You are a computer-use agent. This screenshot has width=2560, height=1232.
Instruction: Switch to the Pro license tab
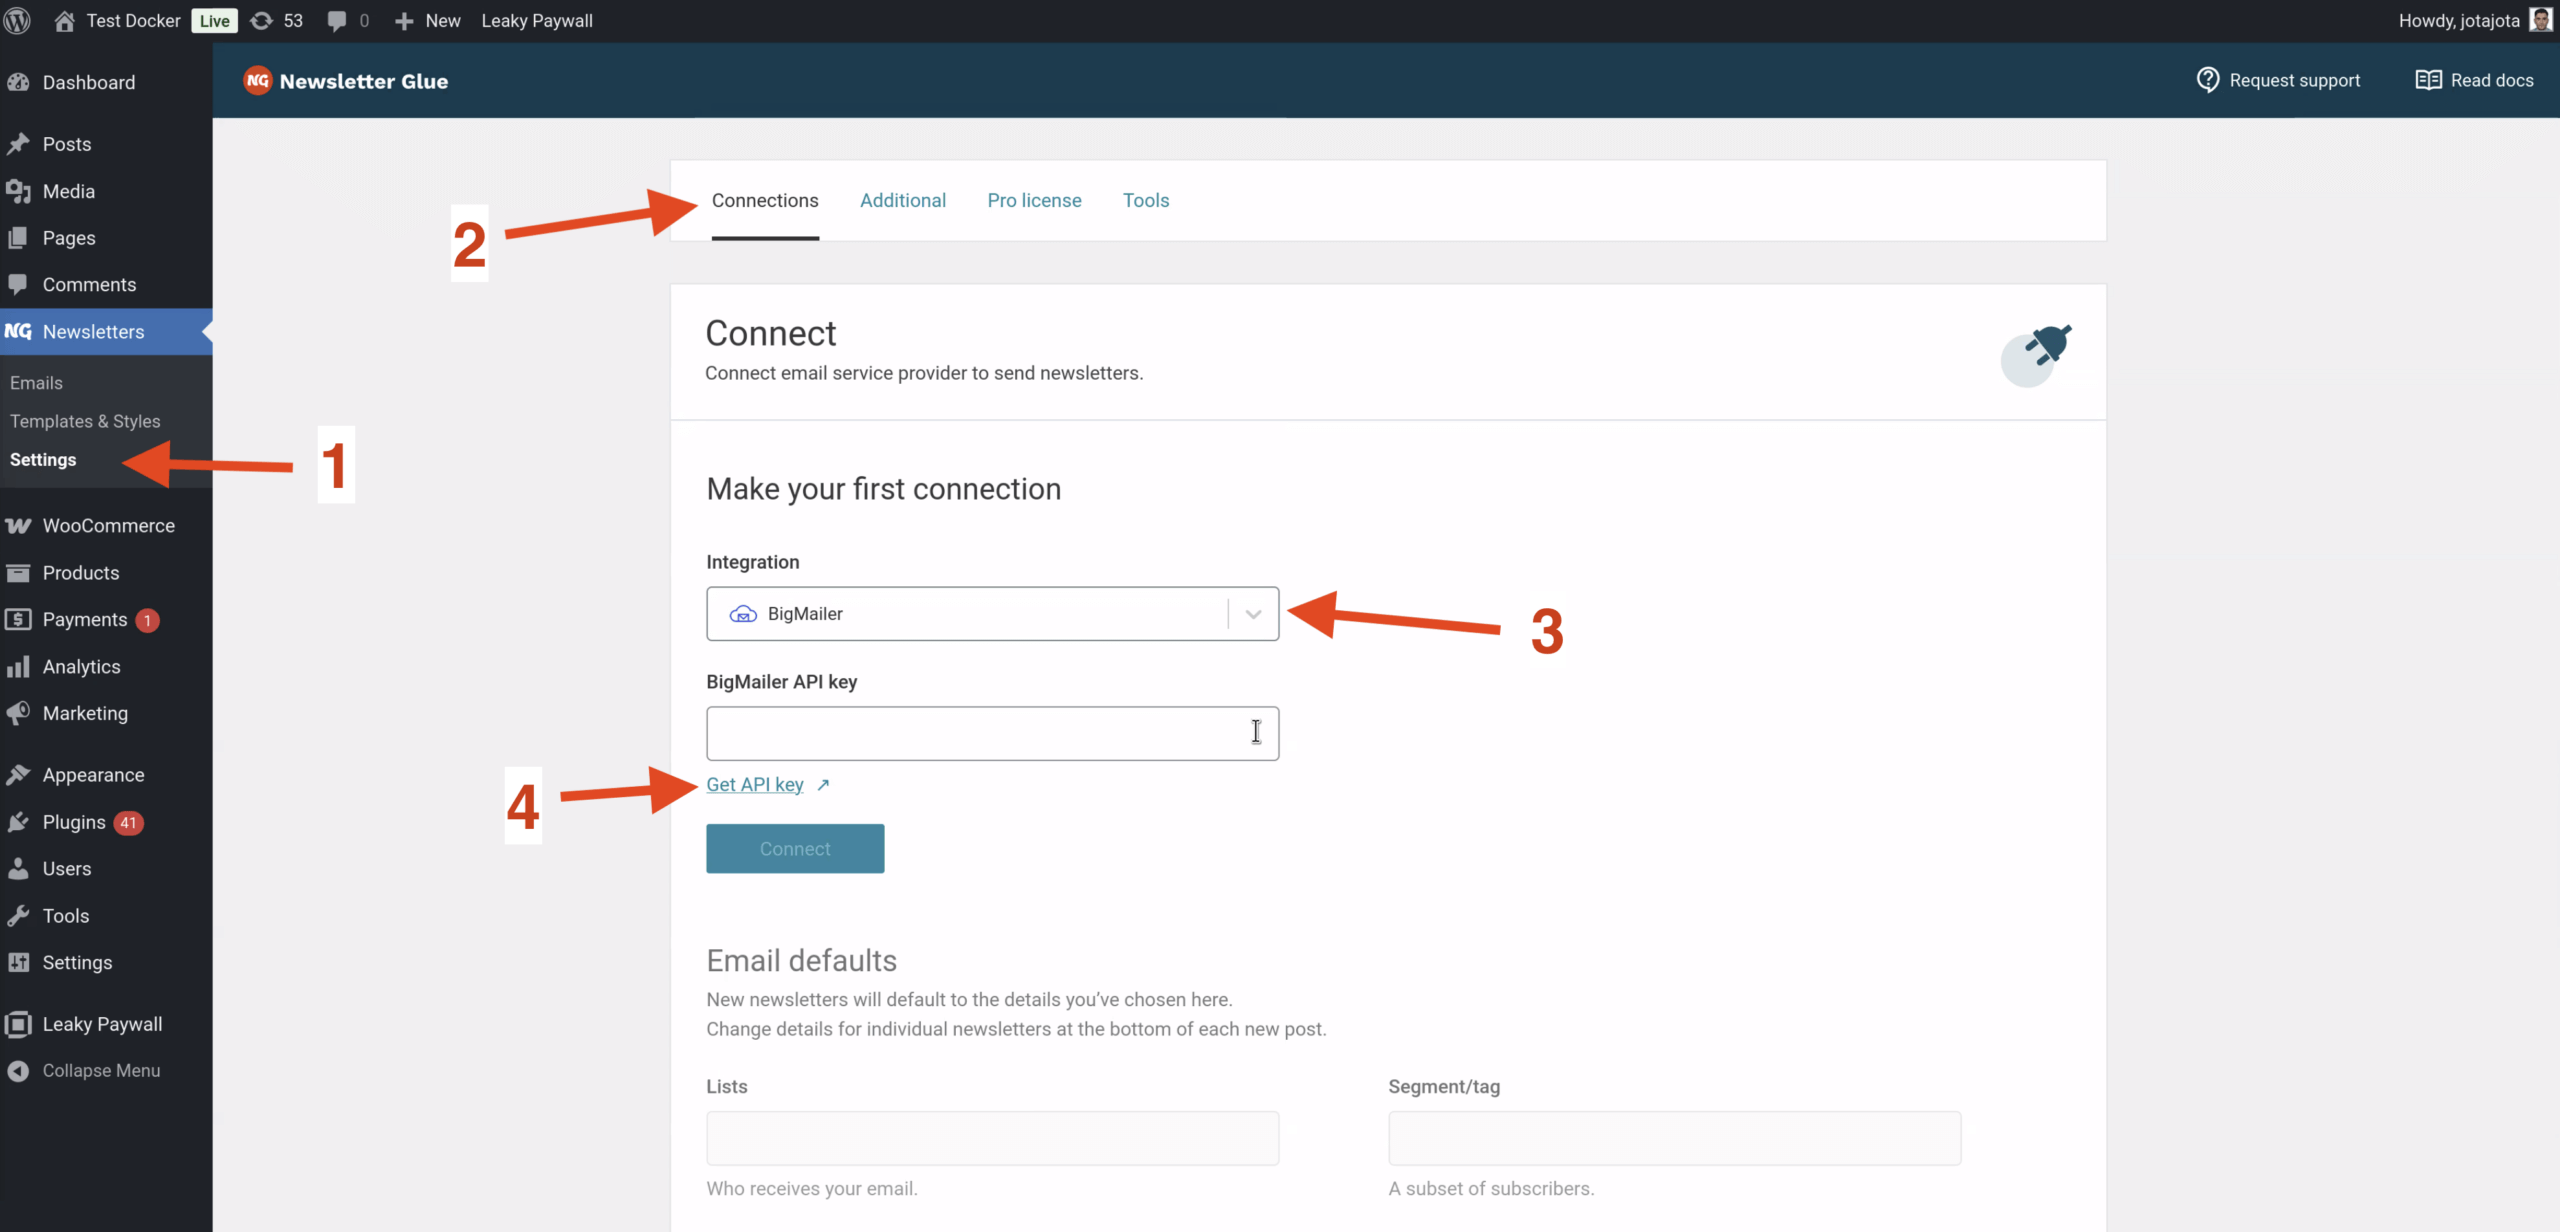(1034, 200)
